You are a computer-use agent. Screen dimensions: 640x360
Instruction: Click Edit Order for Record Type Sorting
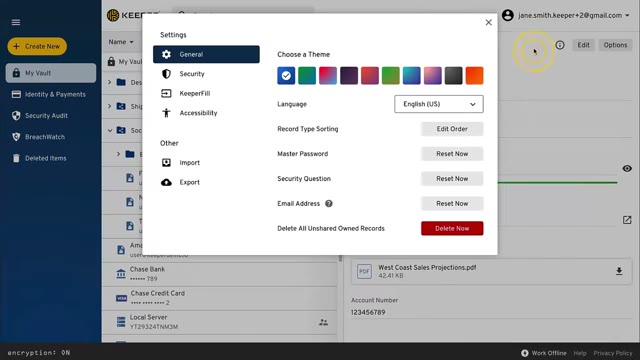[x=452, y=129]
